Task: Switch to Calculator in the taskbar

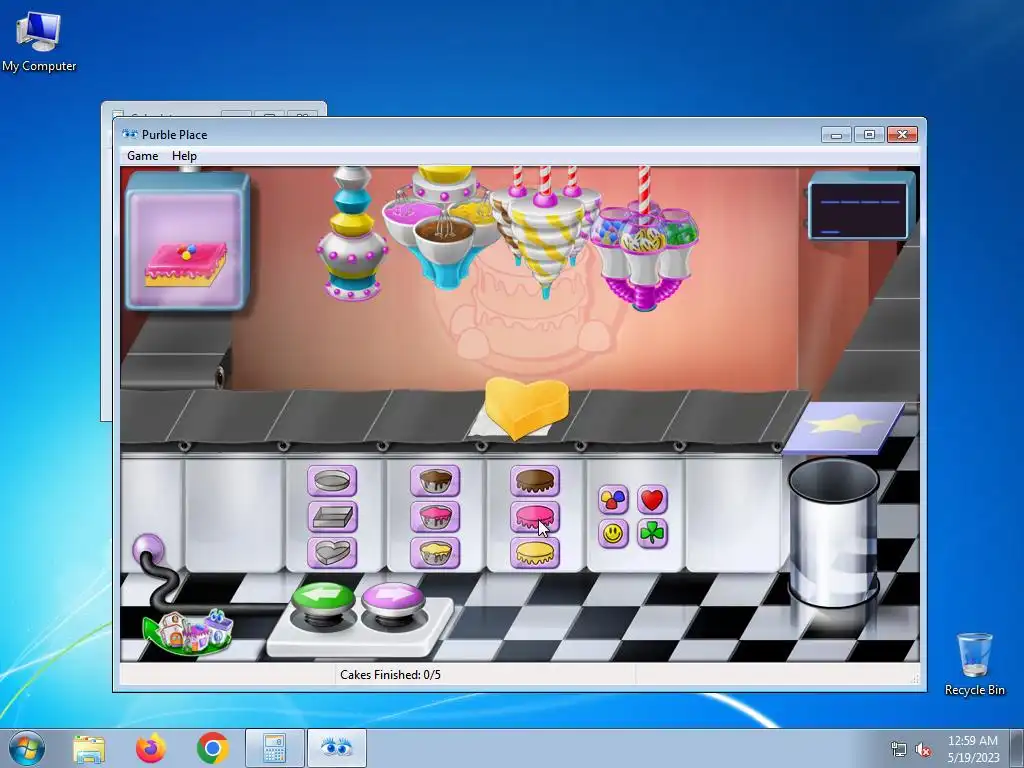Action: click(274, 748)
